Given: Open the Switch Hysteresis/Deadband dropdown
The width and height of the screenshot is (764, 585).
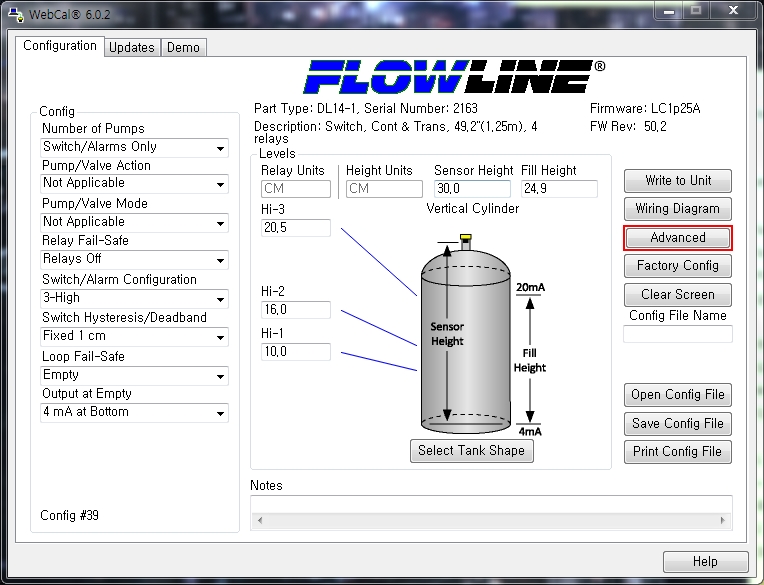Looking at the screenshot, I should click(135, 337).
